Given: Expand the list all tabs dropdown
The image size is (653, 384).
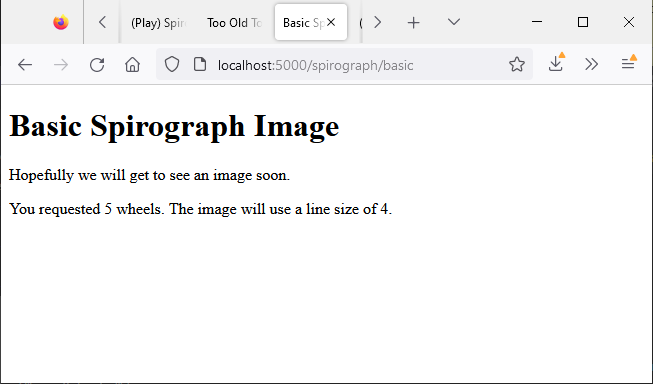Looking at the screenshot, I should click(x=454, y=22).
